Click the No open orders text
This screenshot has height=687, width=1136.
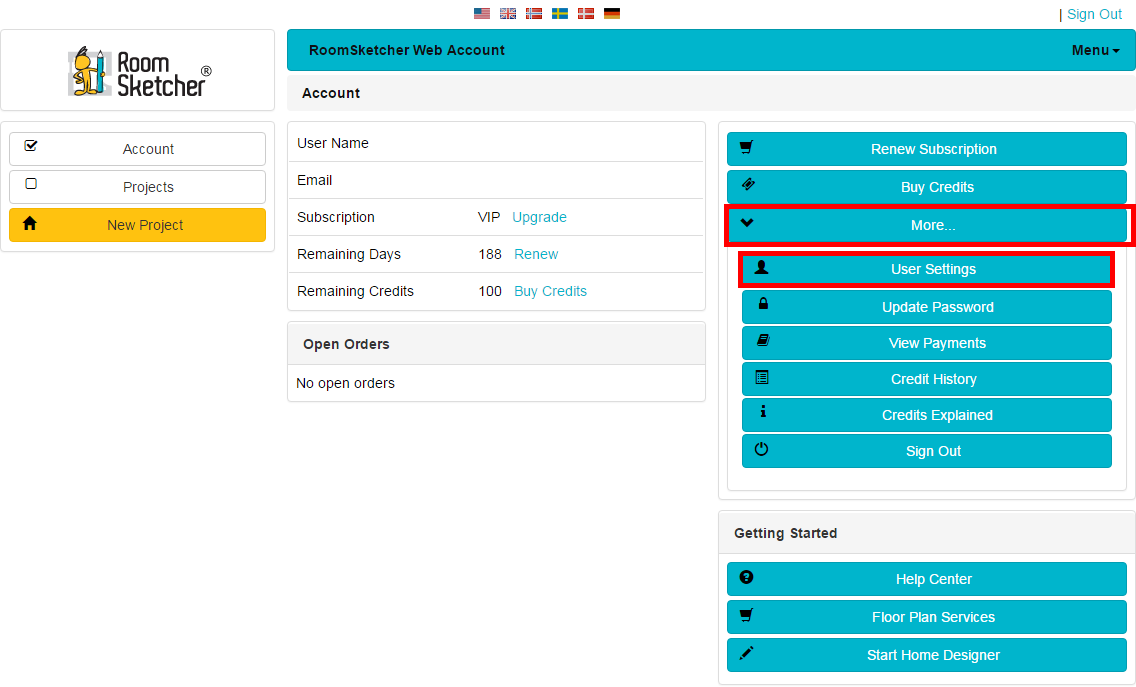pyautogui.click(x=346, y=383)
